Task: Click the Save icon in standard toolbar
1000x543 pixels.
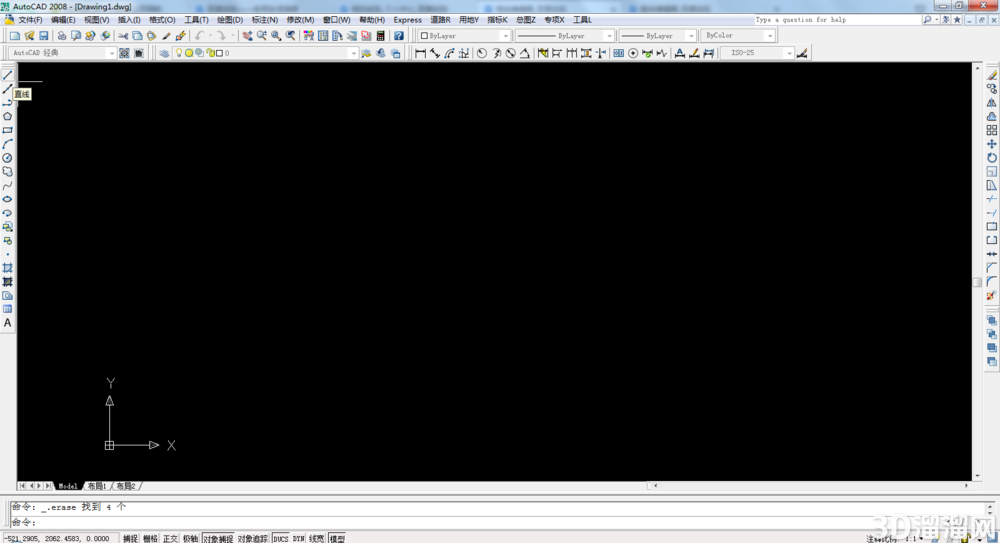Action: coord(43,36)
